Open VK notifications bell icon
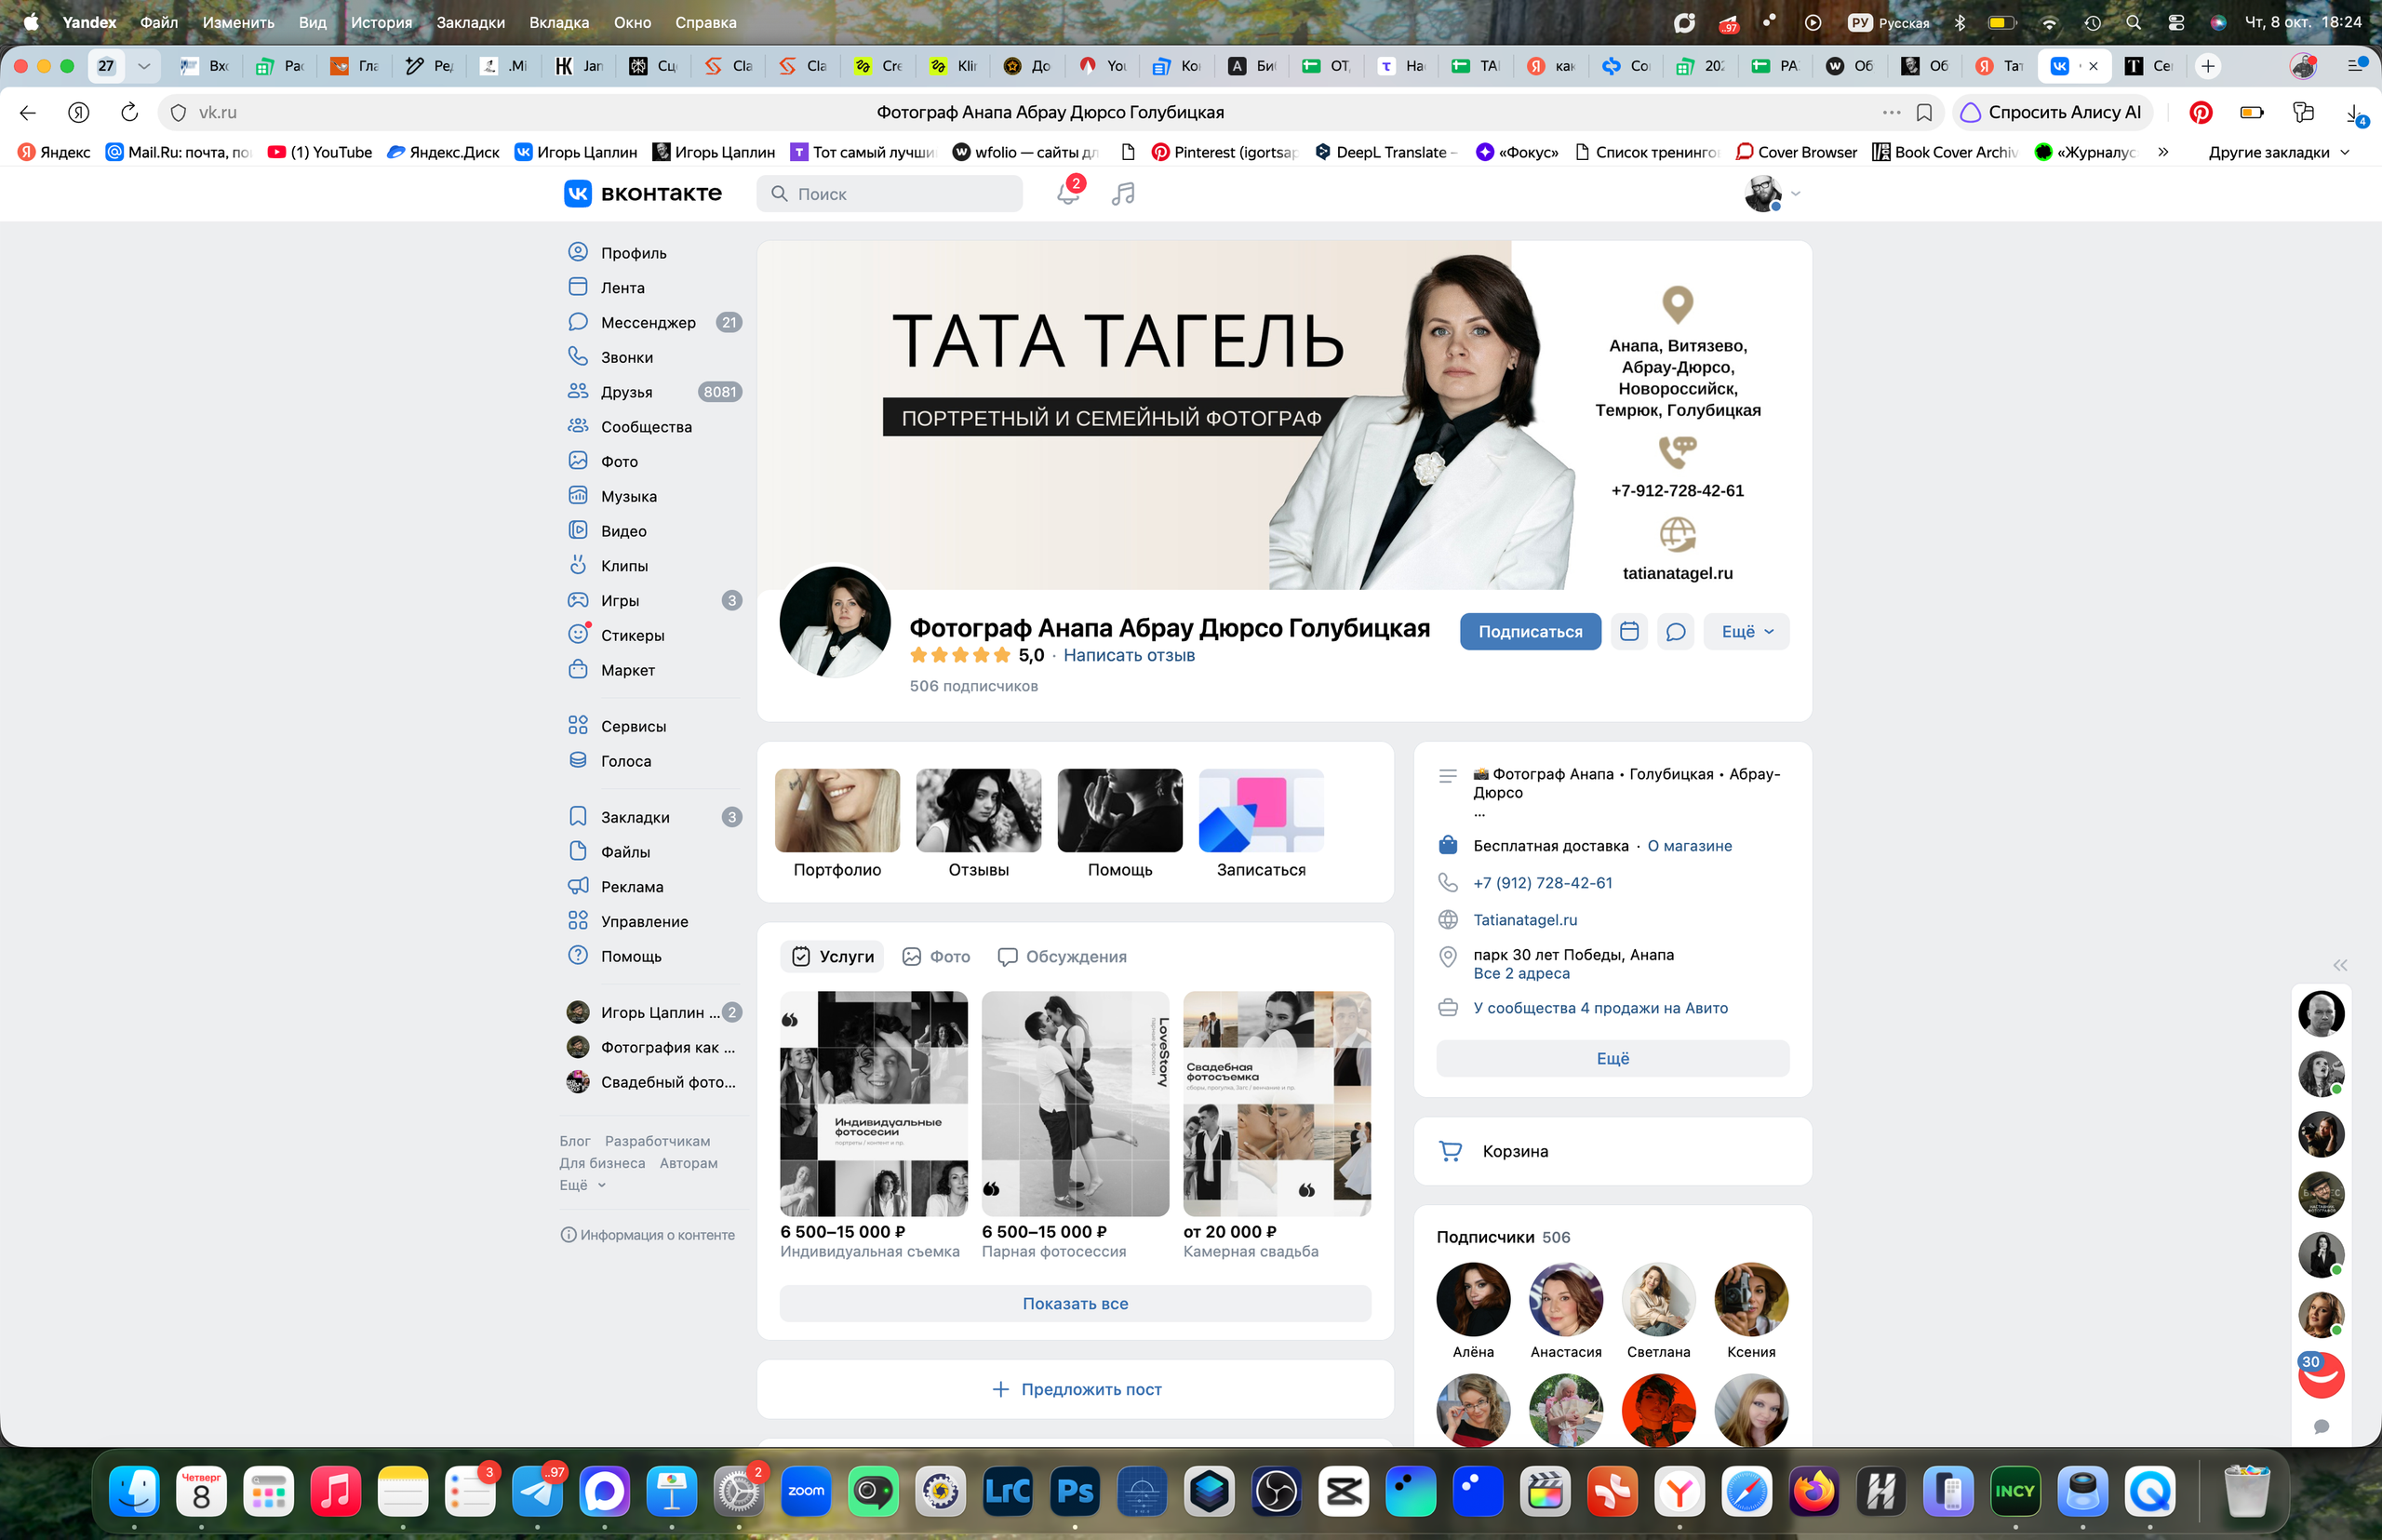The width and height of the screenshot is (2382, 1540). pyautogui.click(x=1068, y=193)
